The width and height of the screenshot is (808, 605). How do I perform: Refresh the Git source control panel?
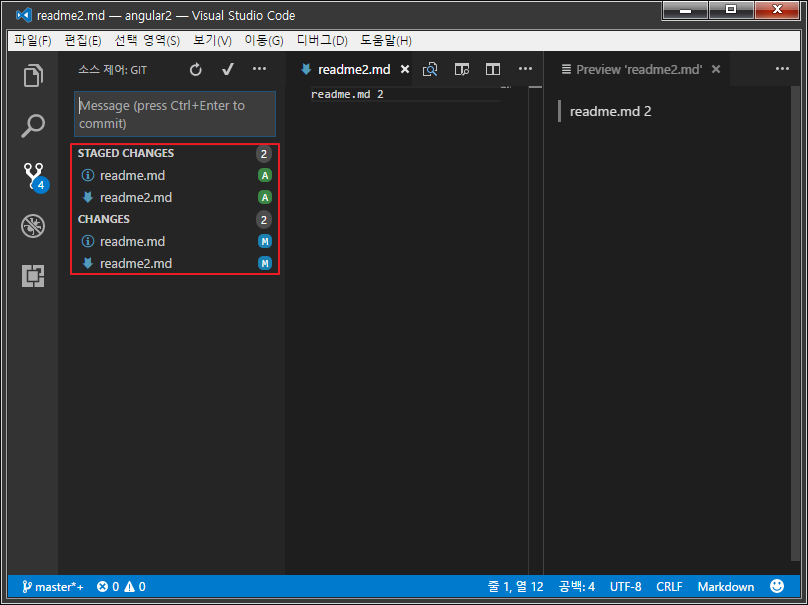(x=196, y=70)
